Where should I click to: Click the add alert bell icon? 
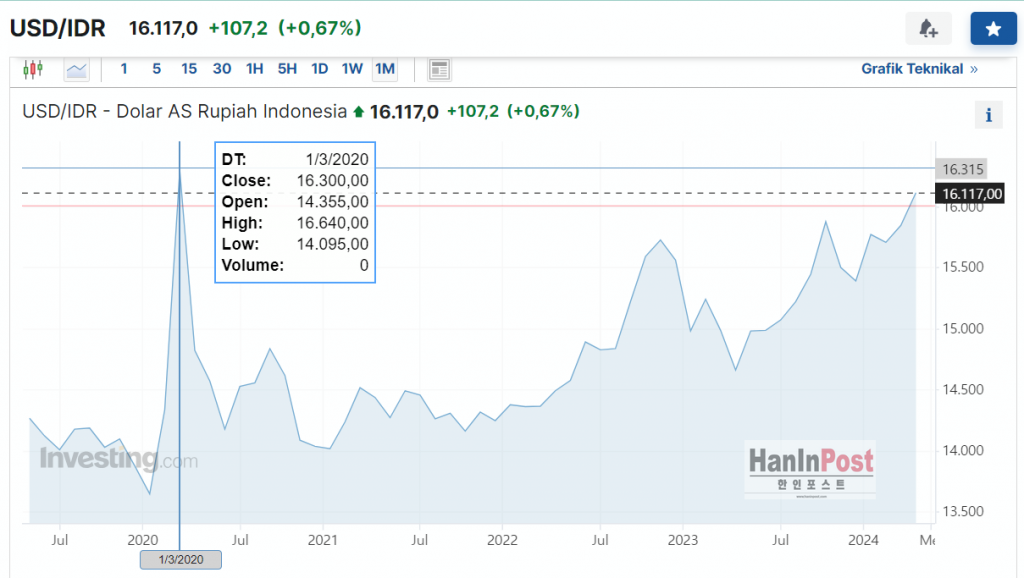point(928,29)
